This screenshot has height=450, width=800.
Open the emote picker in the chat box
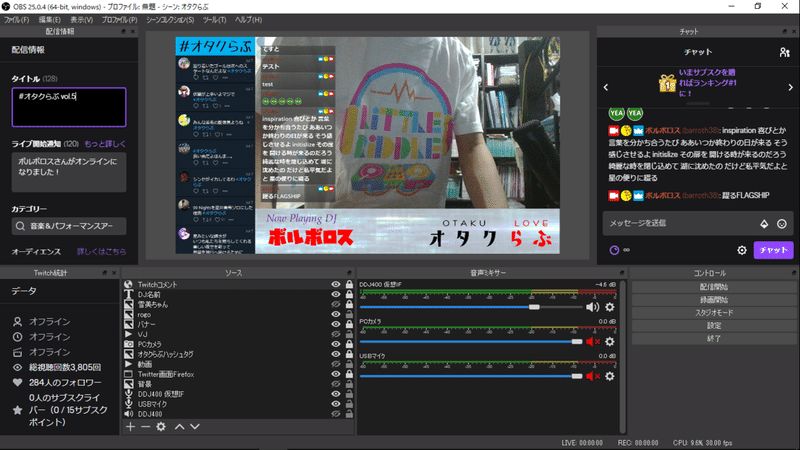pyautogui.click(x=782, y=223)
